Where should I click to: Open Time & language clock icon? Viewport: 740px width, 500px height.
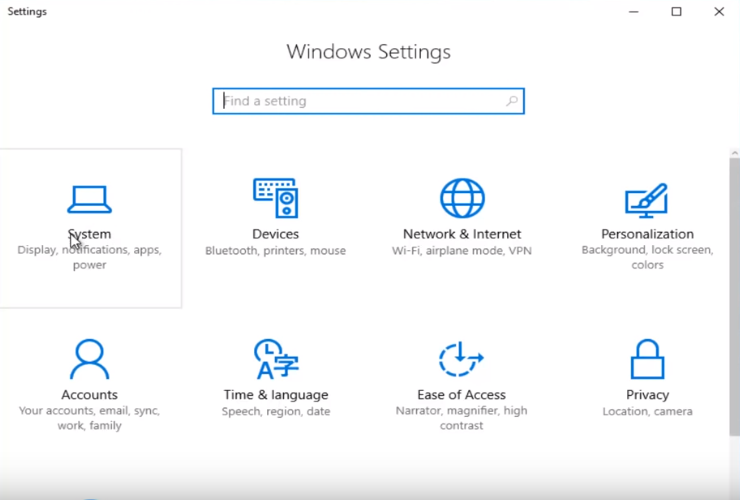(x=276, y=359)
